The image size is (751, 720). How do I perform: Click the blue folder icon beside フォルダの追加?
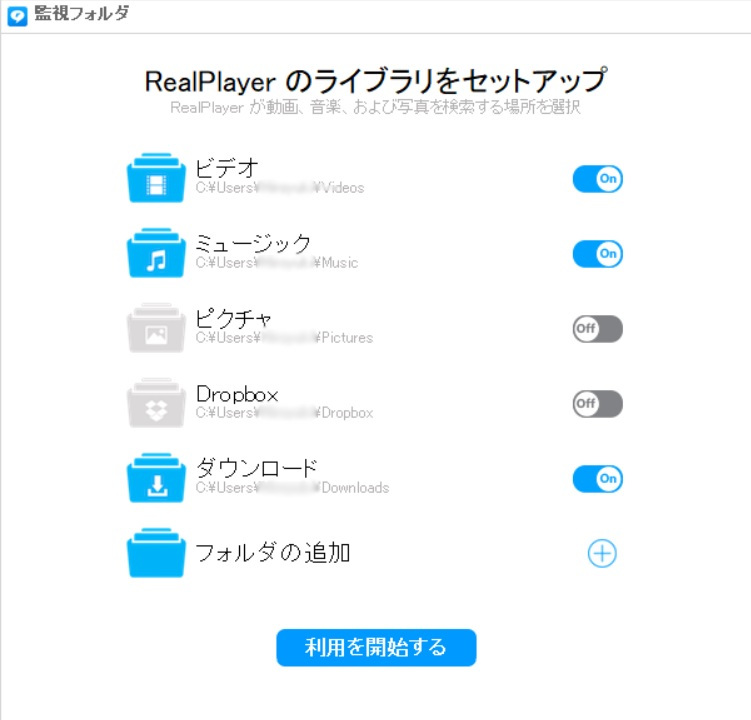click(x=157, y=554)
